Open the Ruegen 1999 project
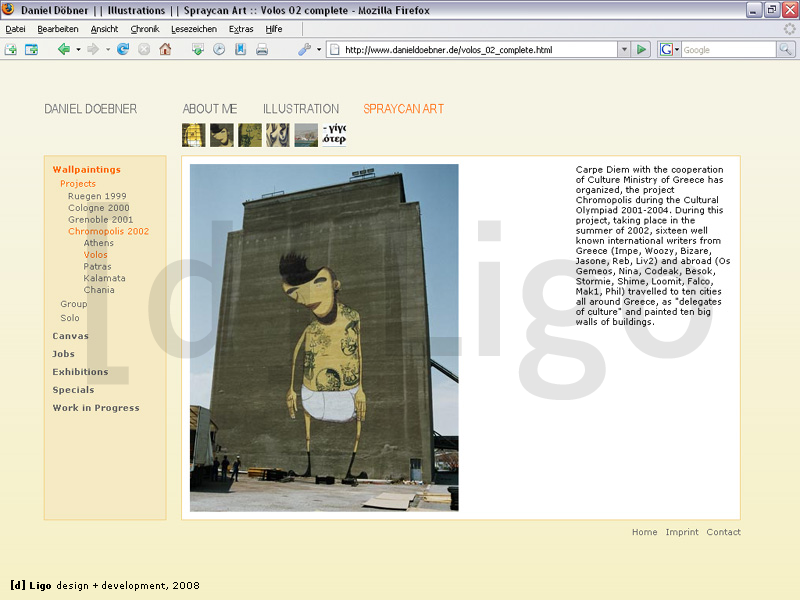Screen dimensions: 800x600 point(97,196)
